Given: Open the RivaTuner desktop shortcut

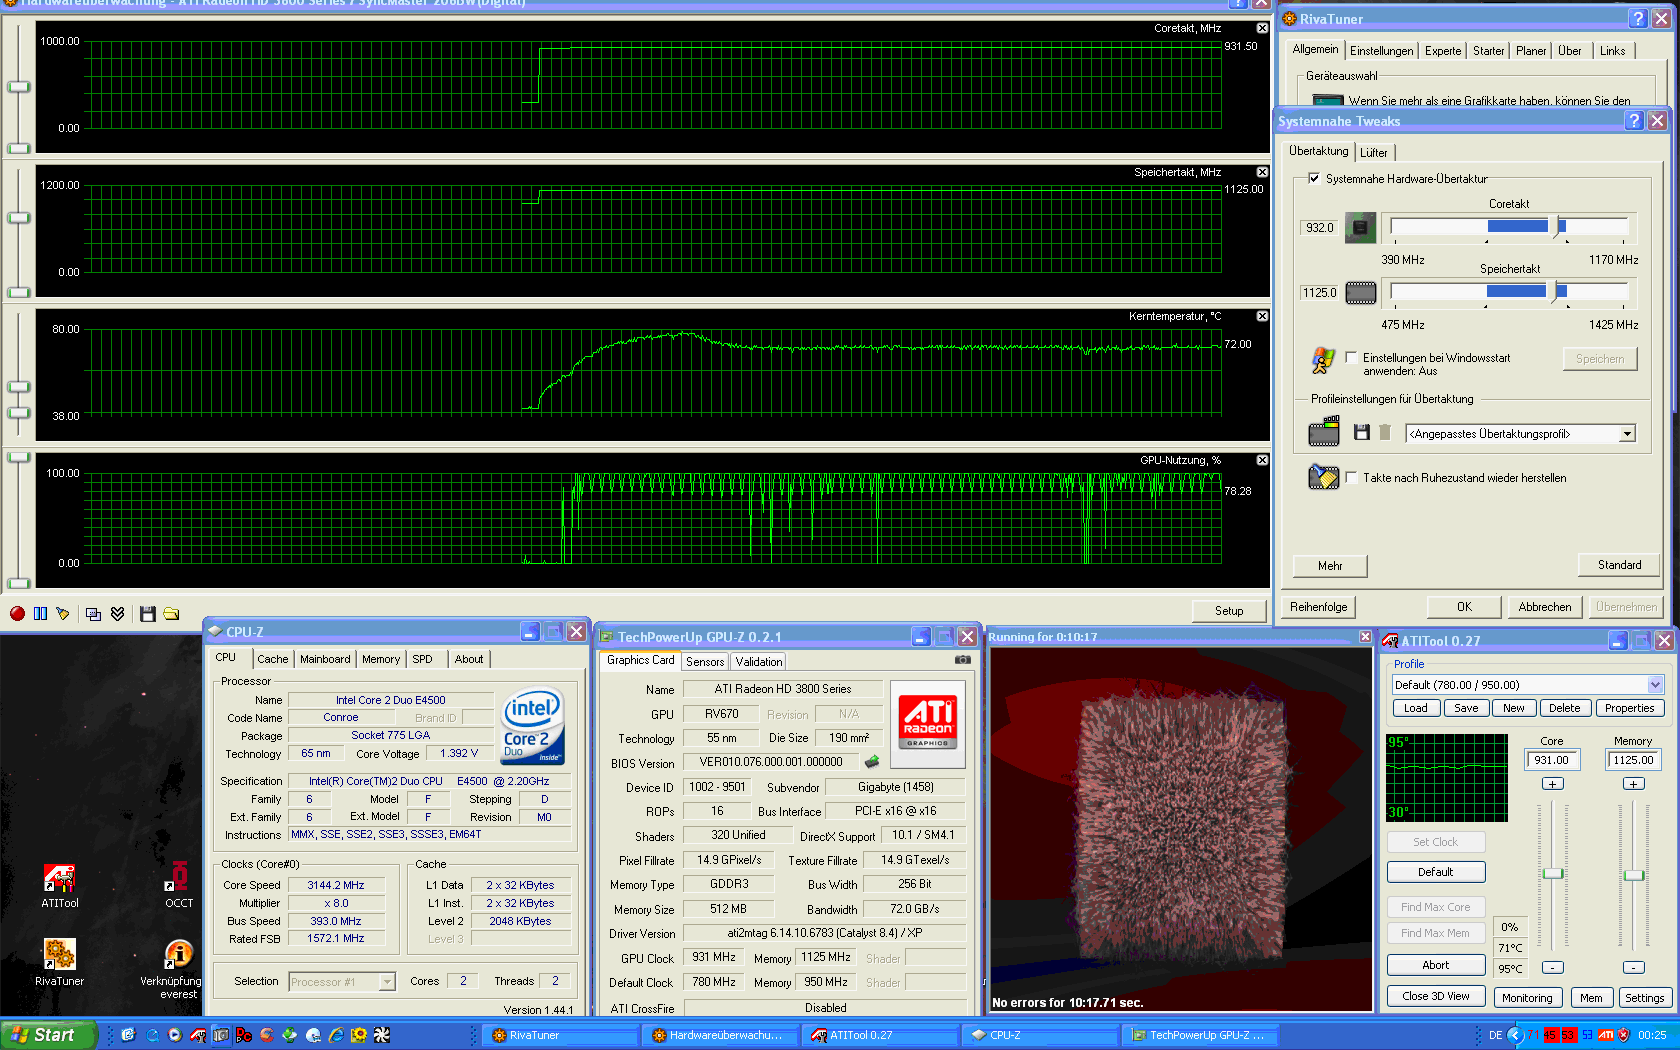Looking at the screenshot, I should pyautogui.click(x=60, y=962).
